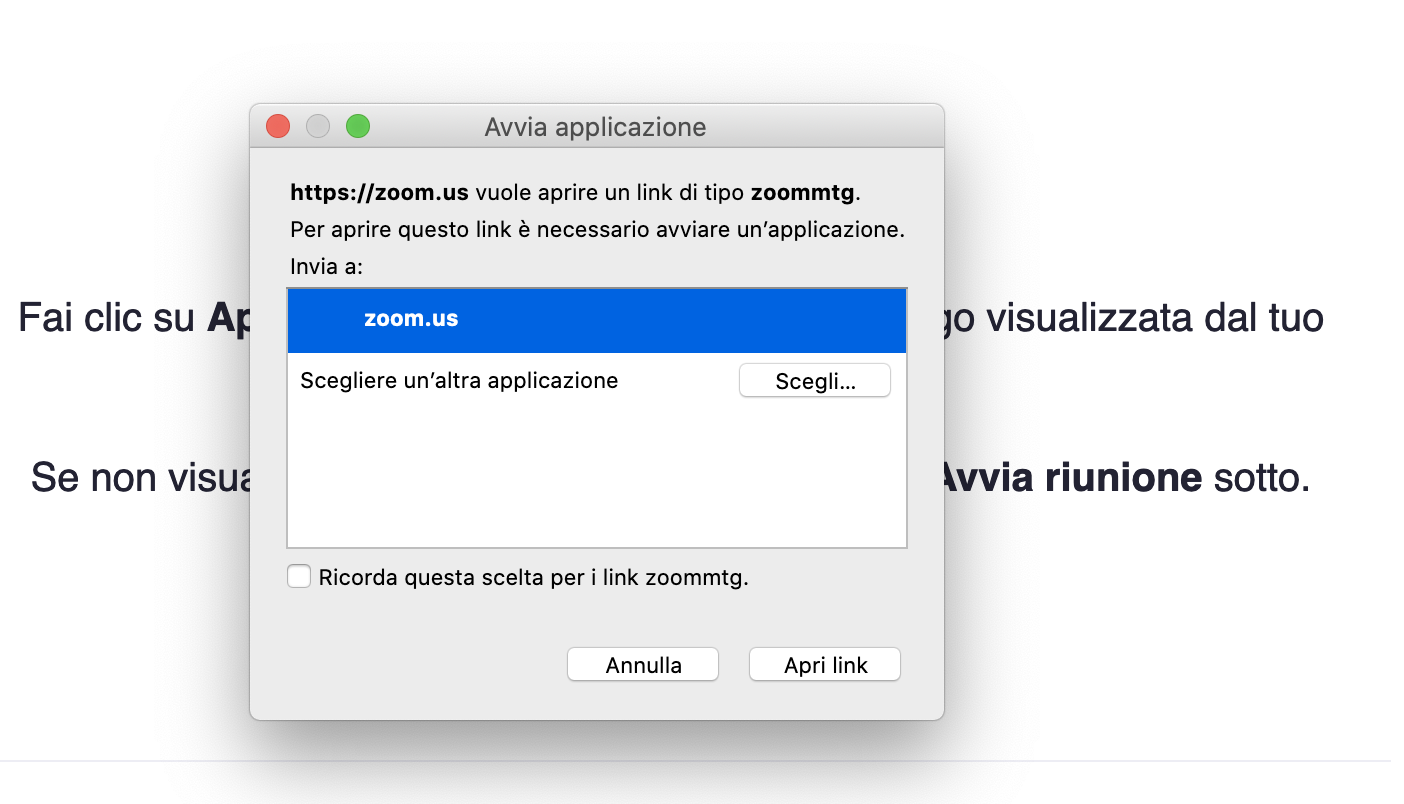Viewport: 1404px width, 804px height.
Task: Click Scegliere un'altra applicazione row
Action: pyautogui.click(x=597, y=381)
